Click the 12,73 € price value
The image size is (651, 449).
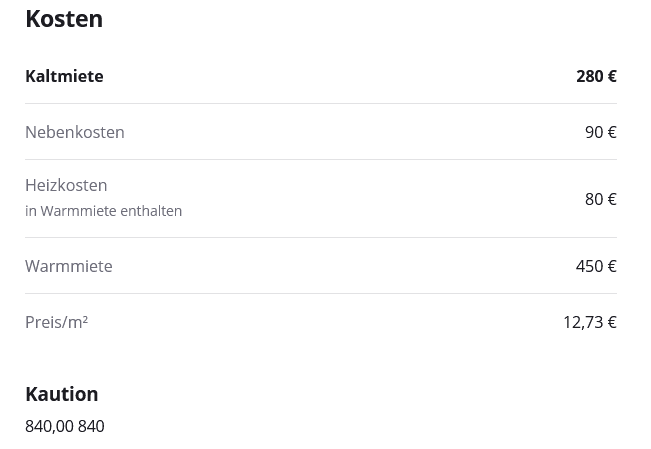click(589, 322)
